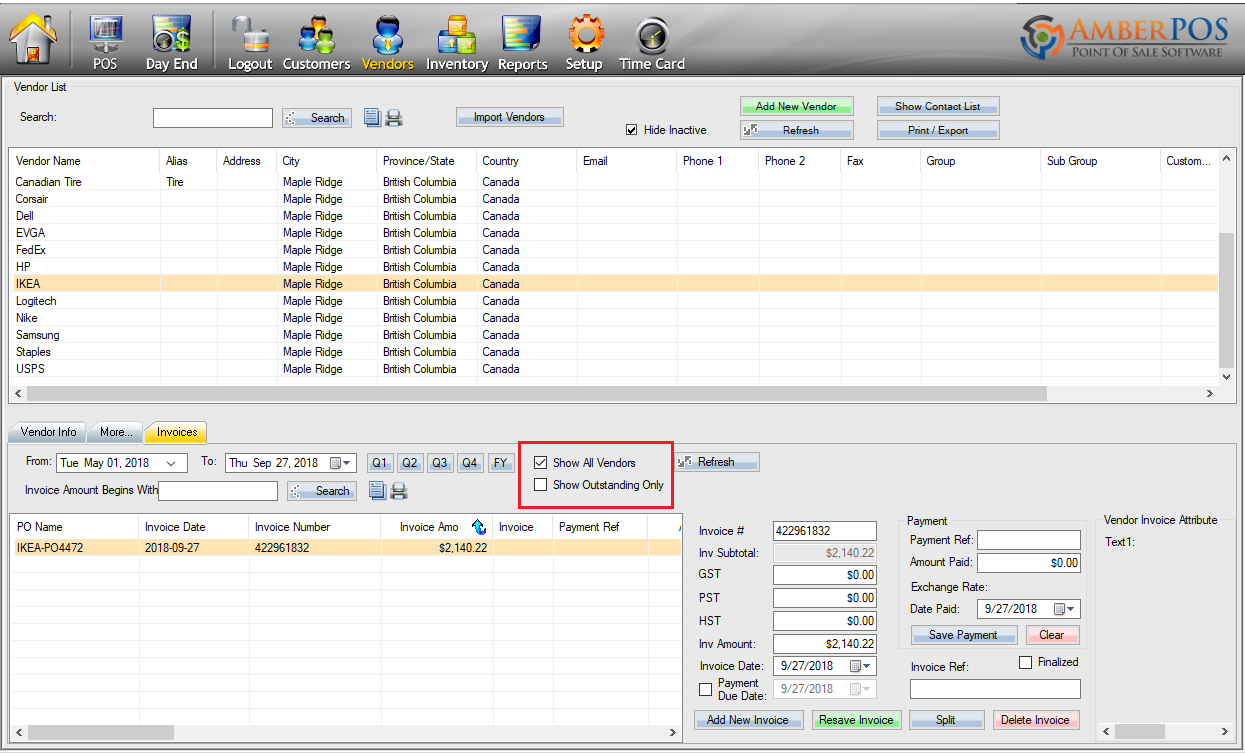This screenshot has height=753, width=1245.
Task: Click the Resave Invoice button
Action: pyautogui.click(x=856, y=720)
